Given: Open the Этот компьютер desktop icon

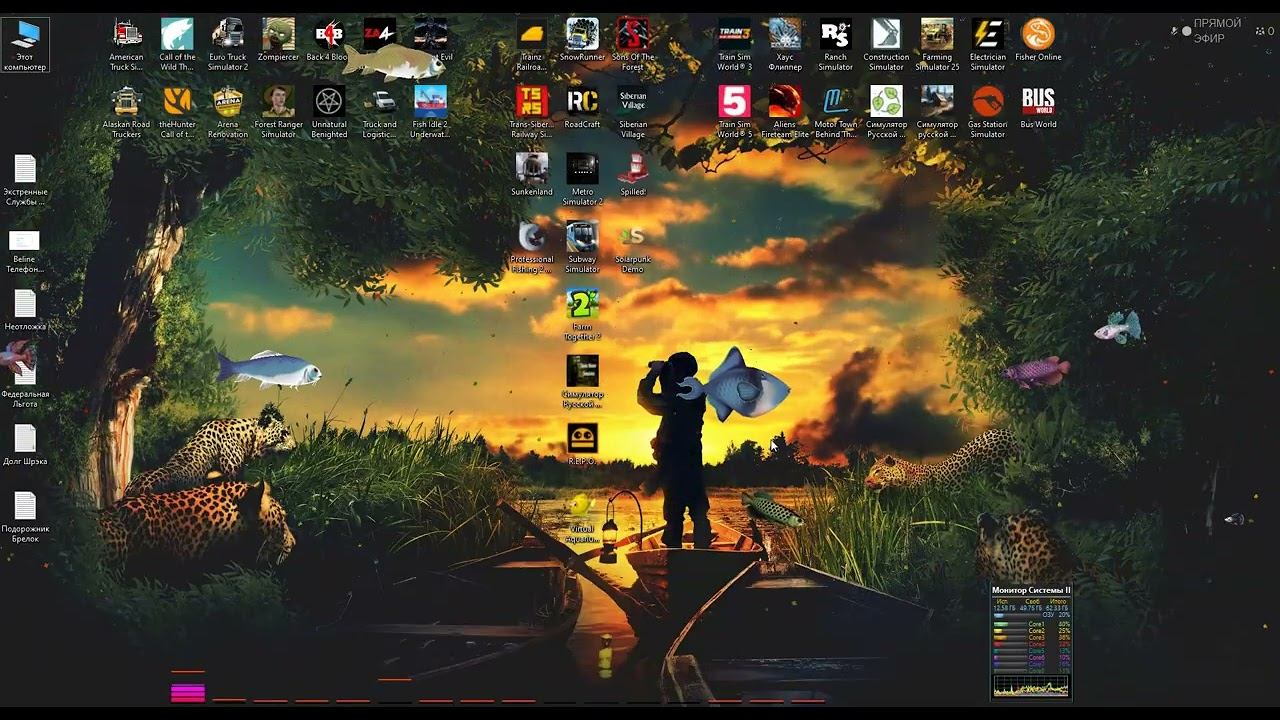Looking at the screenshot, I should [x=25, y=45].
